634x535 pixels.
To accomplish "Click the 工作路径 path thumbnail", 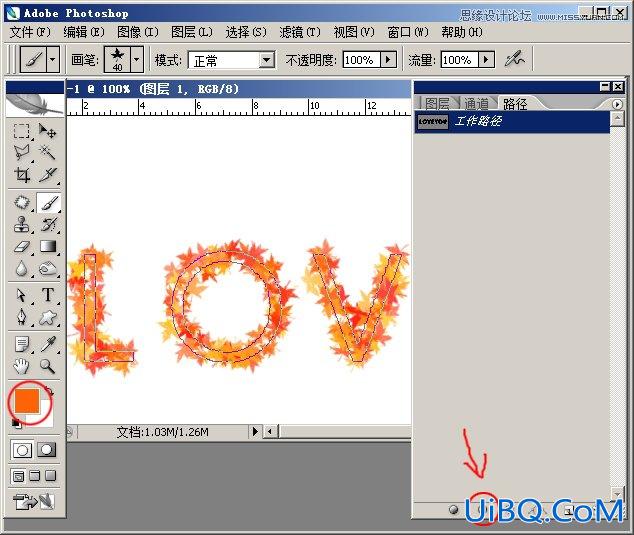I will (433, 121).
